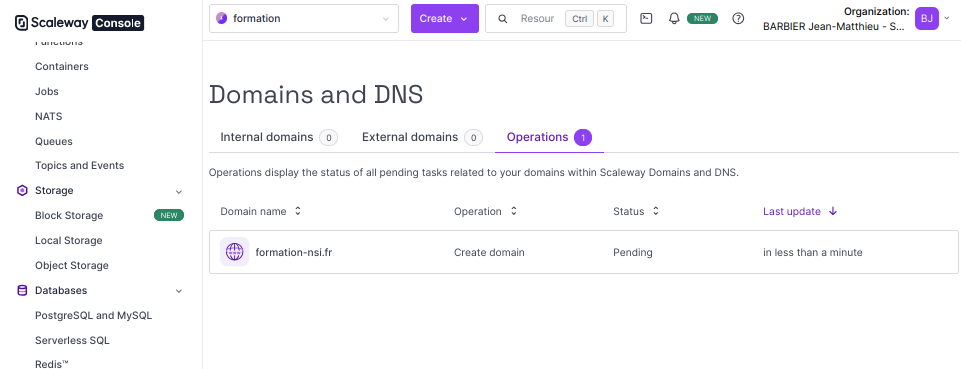This screenshot has width=961, height=369.
Task: Open NATS in the sidebar
Action: click(48, 116)
